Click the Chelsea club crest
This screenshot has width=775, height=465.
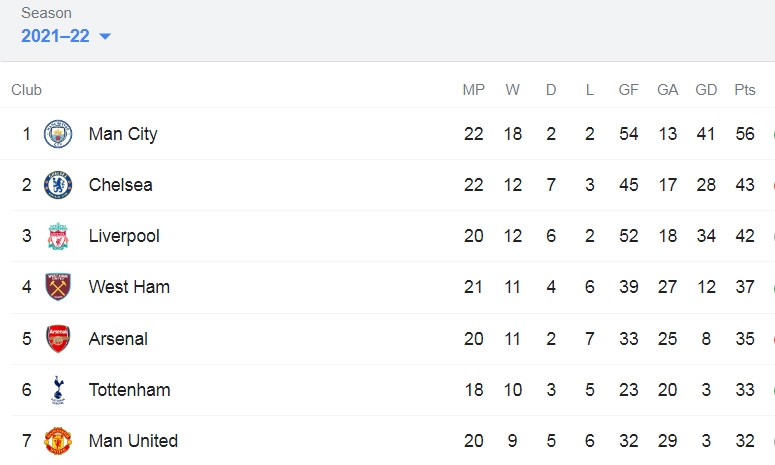tap(58, 185)
